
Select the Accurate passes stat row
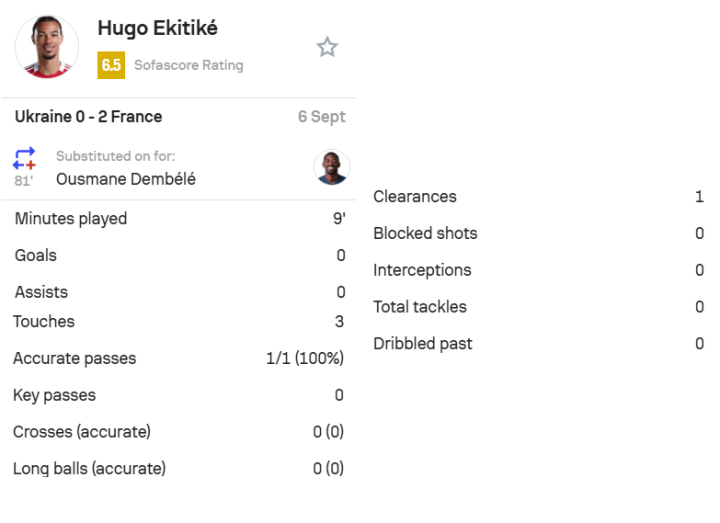179,358
